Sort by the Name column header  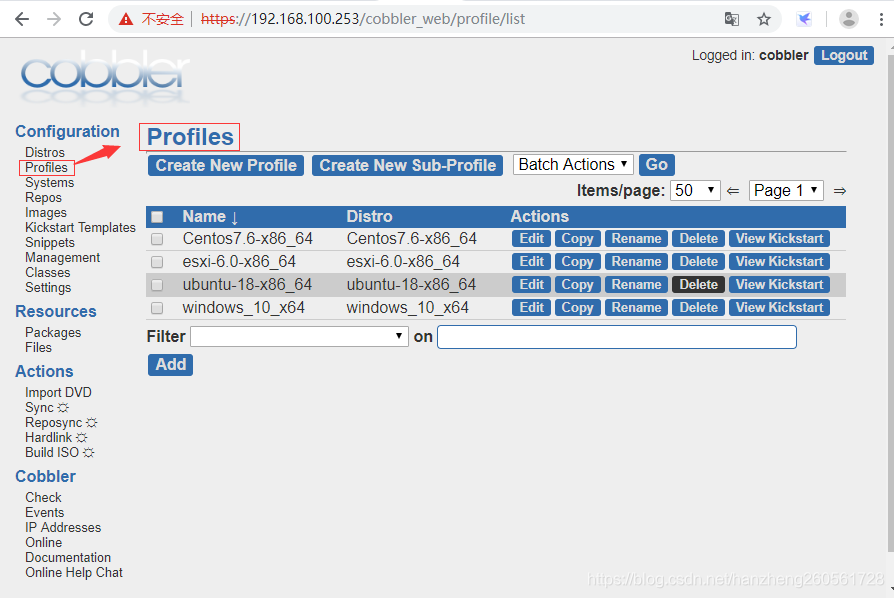pyautogui.click(x=210, y=217)
